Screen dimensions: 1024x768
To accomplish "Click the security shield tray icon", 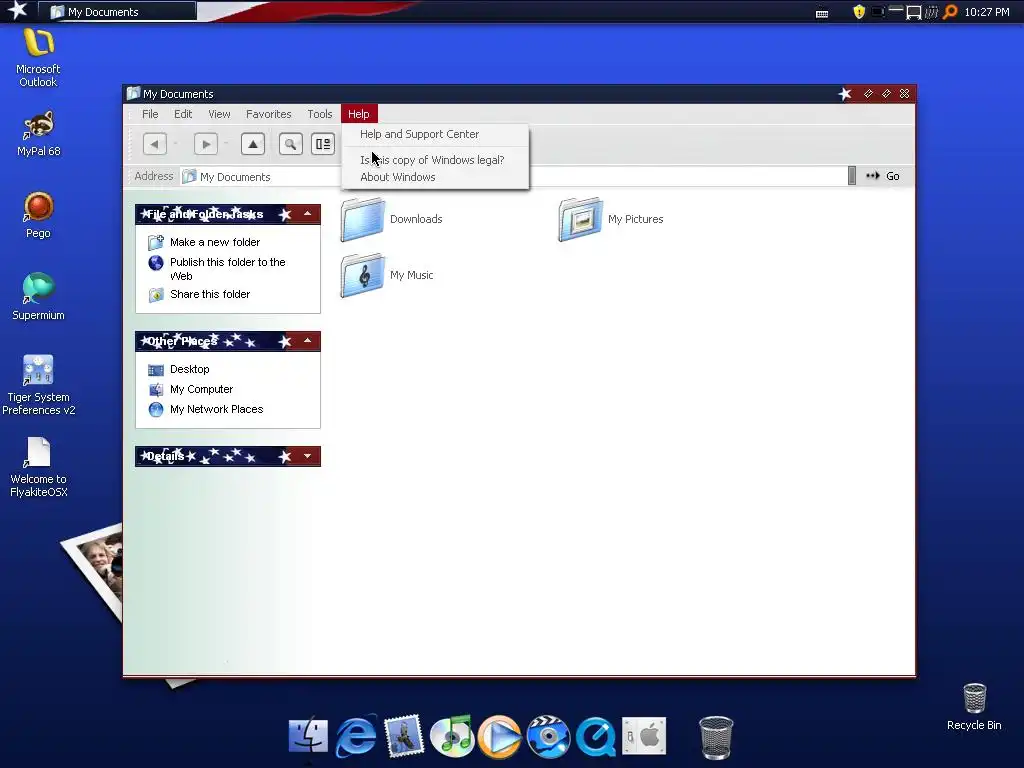I will pos(859,12).
